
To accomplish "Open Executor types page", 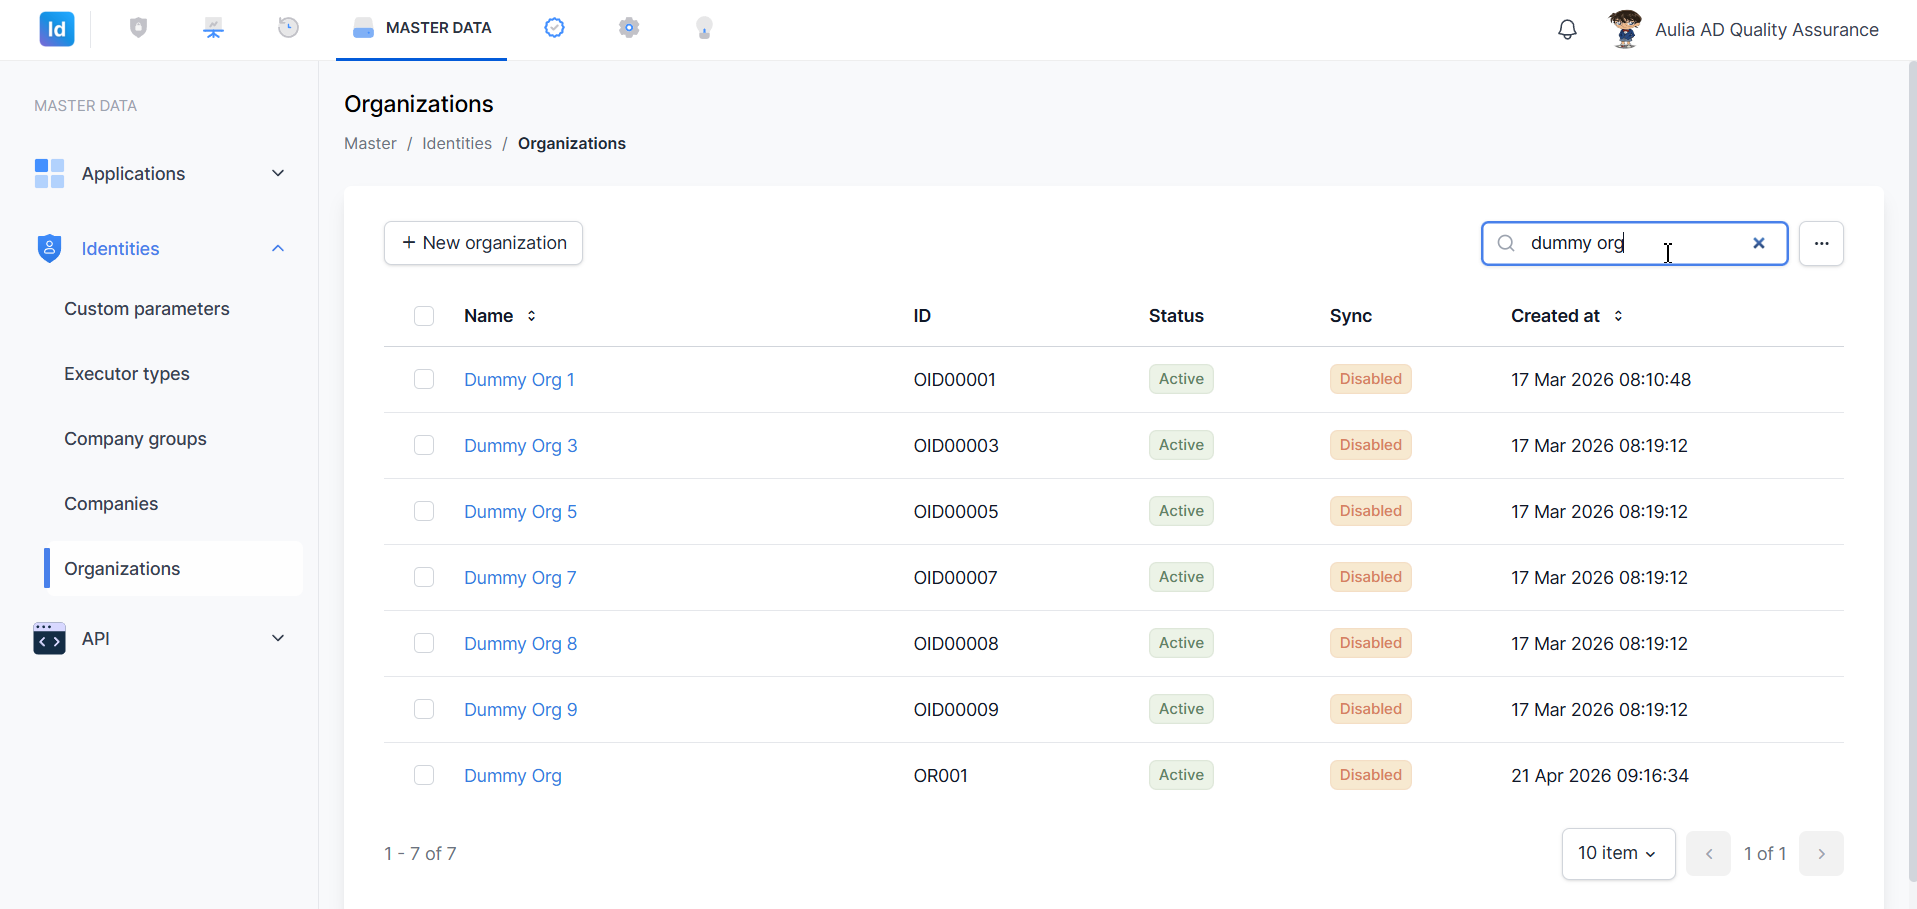I will pyautogui.click(x=127, y=374).
